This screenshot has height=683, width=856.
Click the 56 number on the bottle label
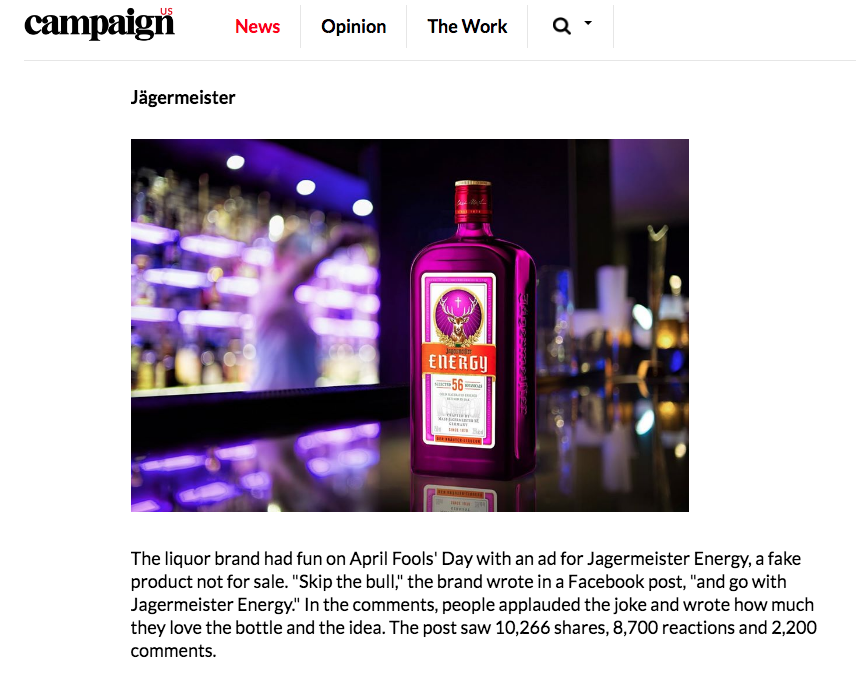click(457, 384)
